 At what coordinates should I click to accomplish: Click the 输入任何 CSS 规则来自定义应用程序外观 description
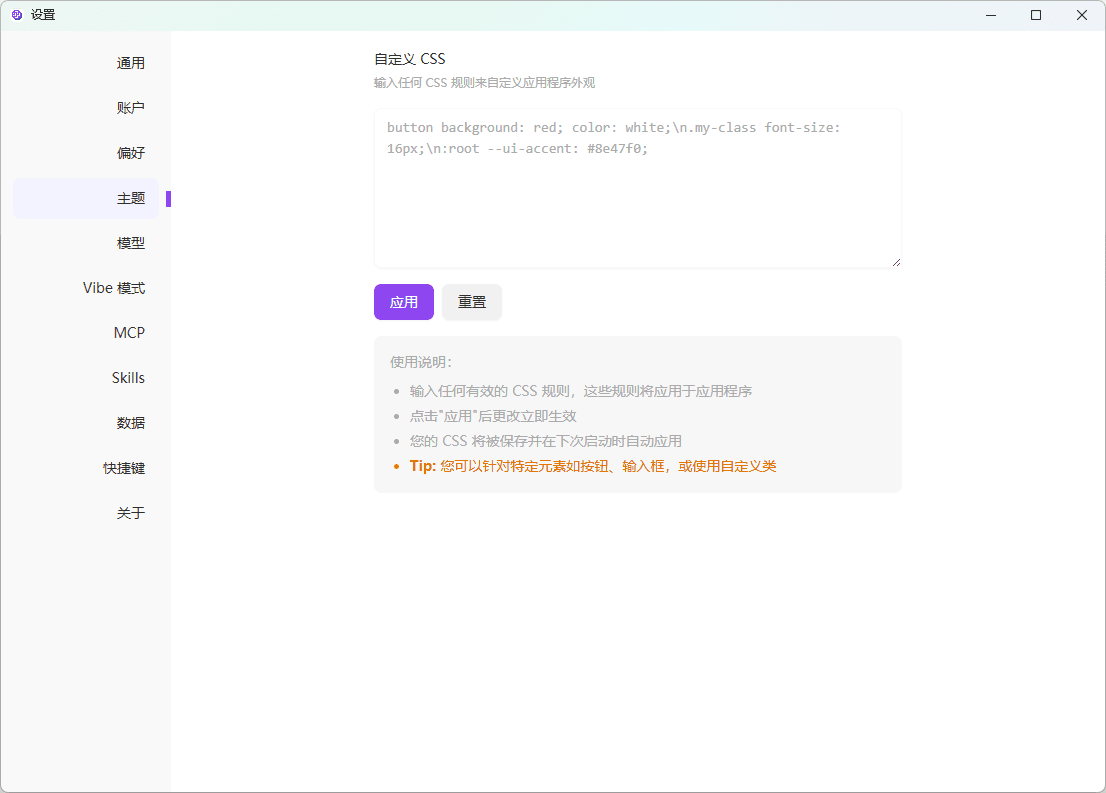485,83
